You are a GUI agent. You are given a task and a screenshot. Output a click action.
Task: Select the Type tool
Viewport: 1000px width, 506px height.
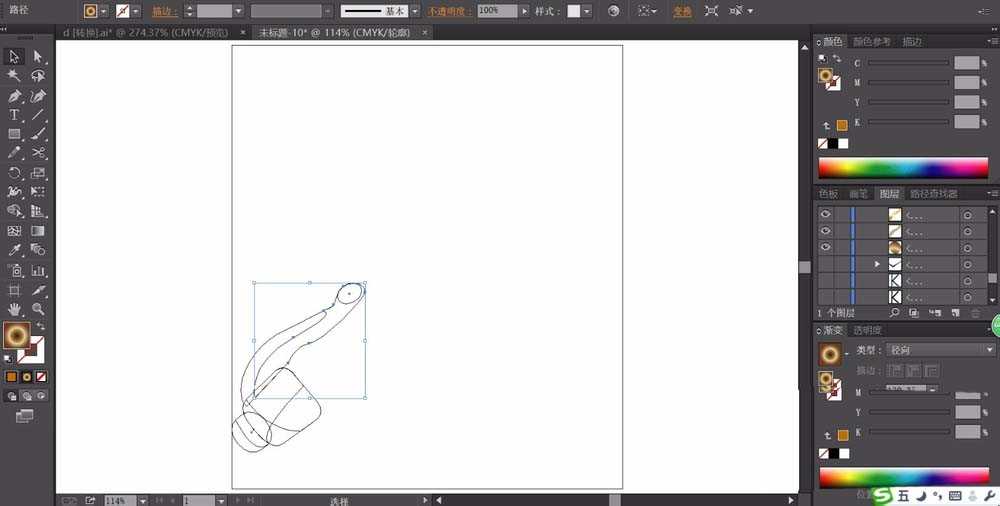[x=15, y=115]
